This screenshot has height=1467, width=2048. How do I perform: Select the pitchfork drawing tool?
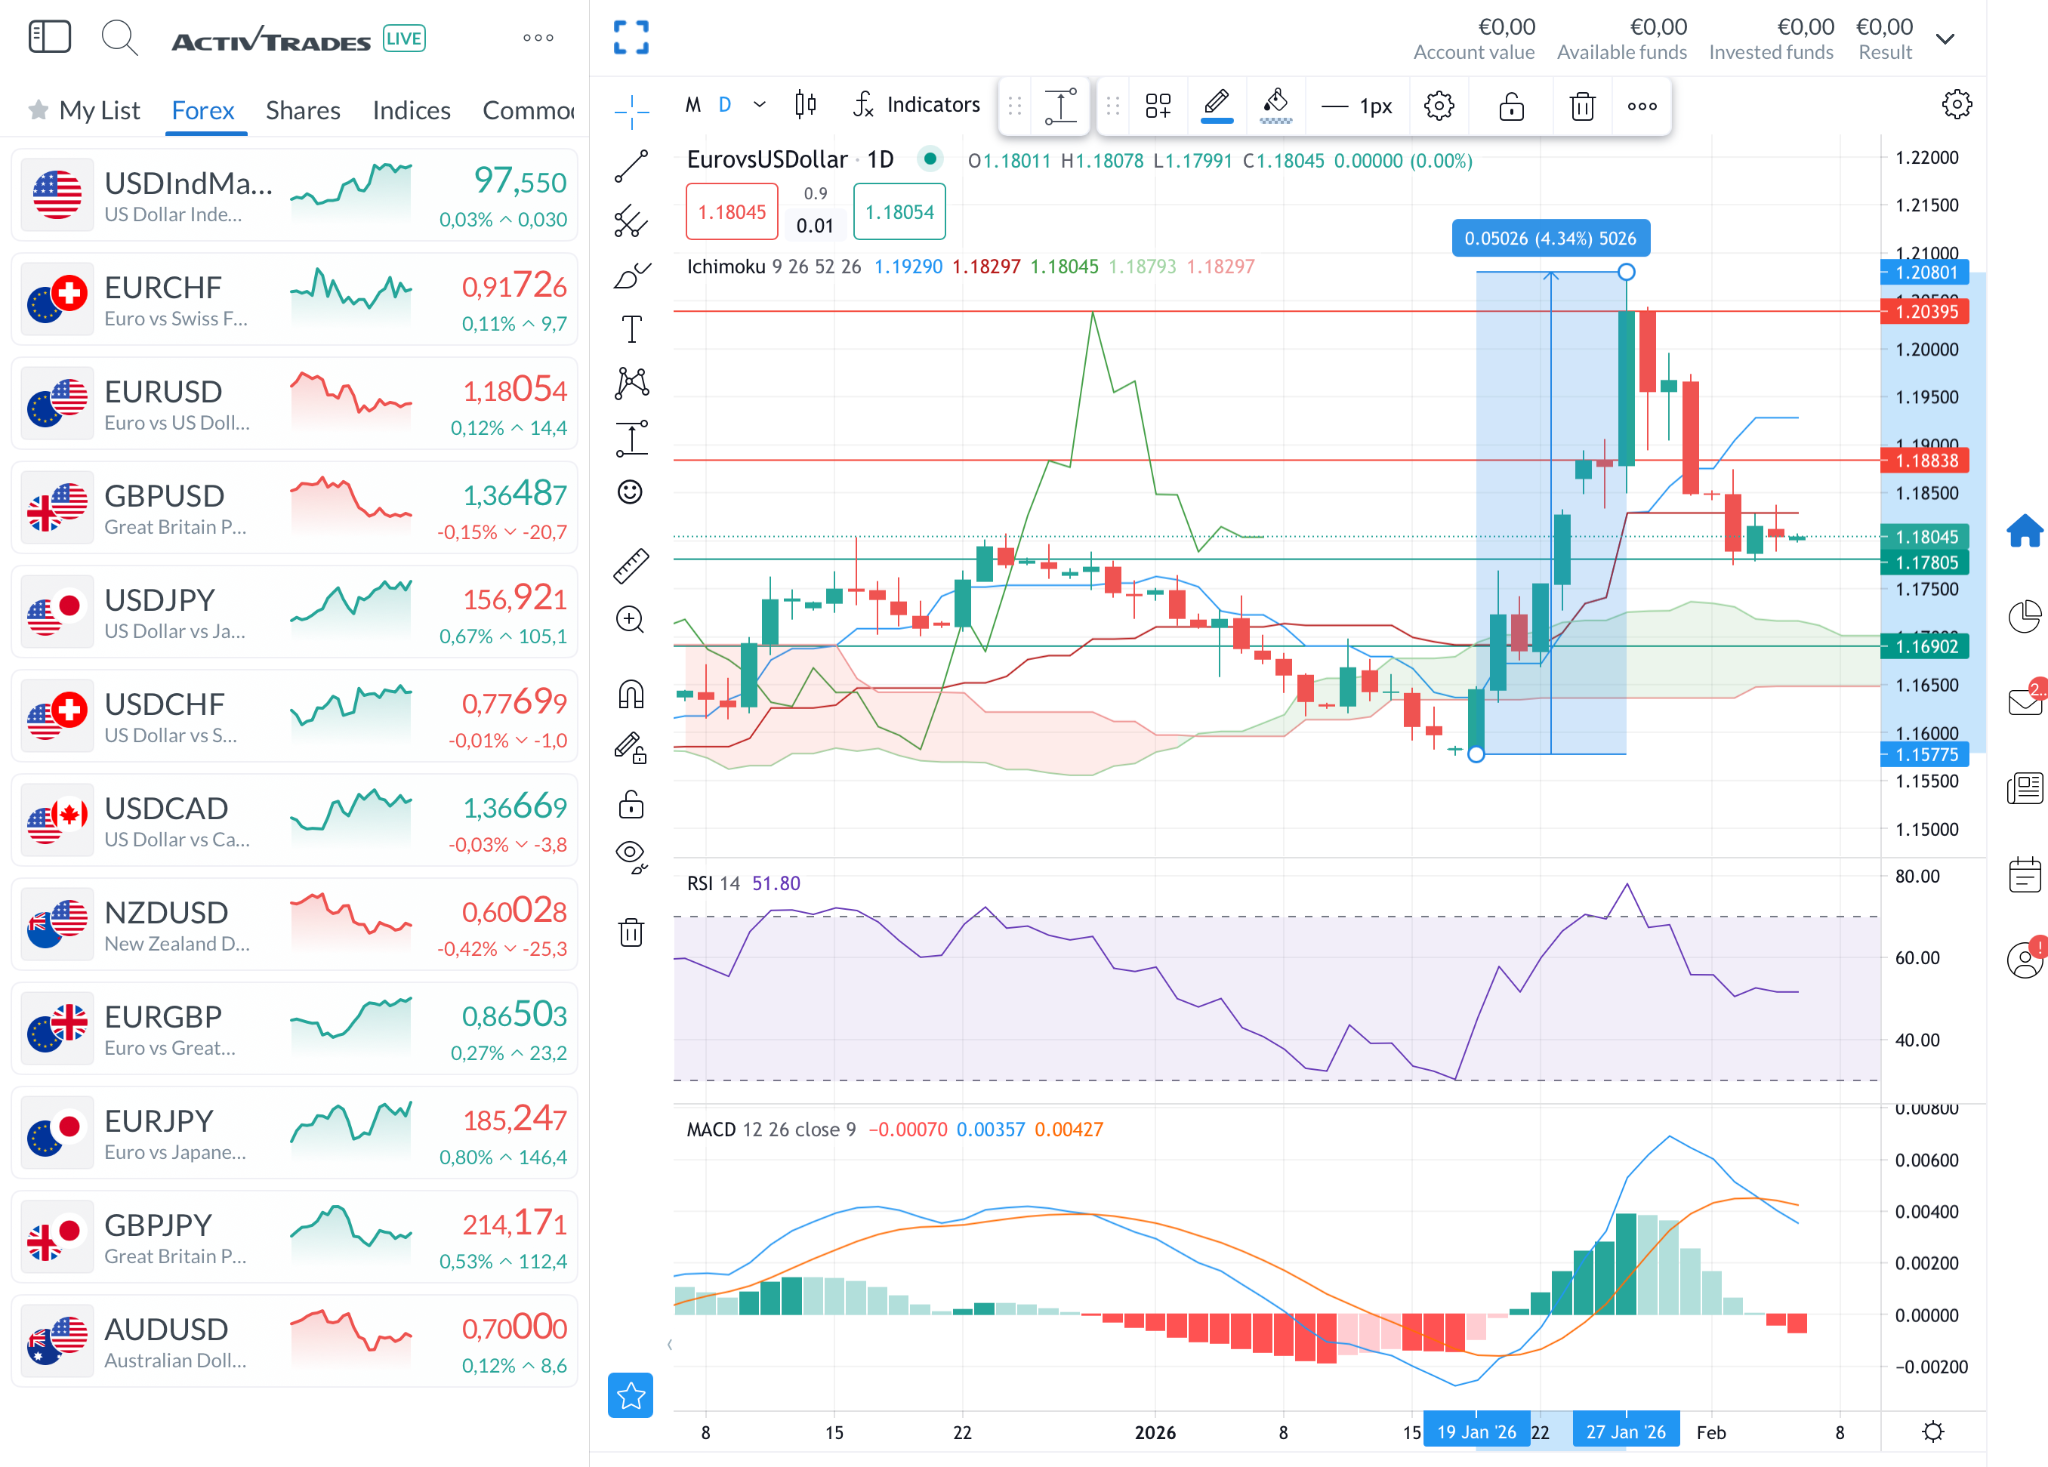point(631,221)
